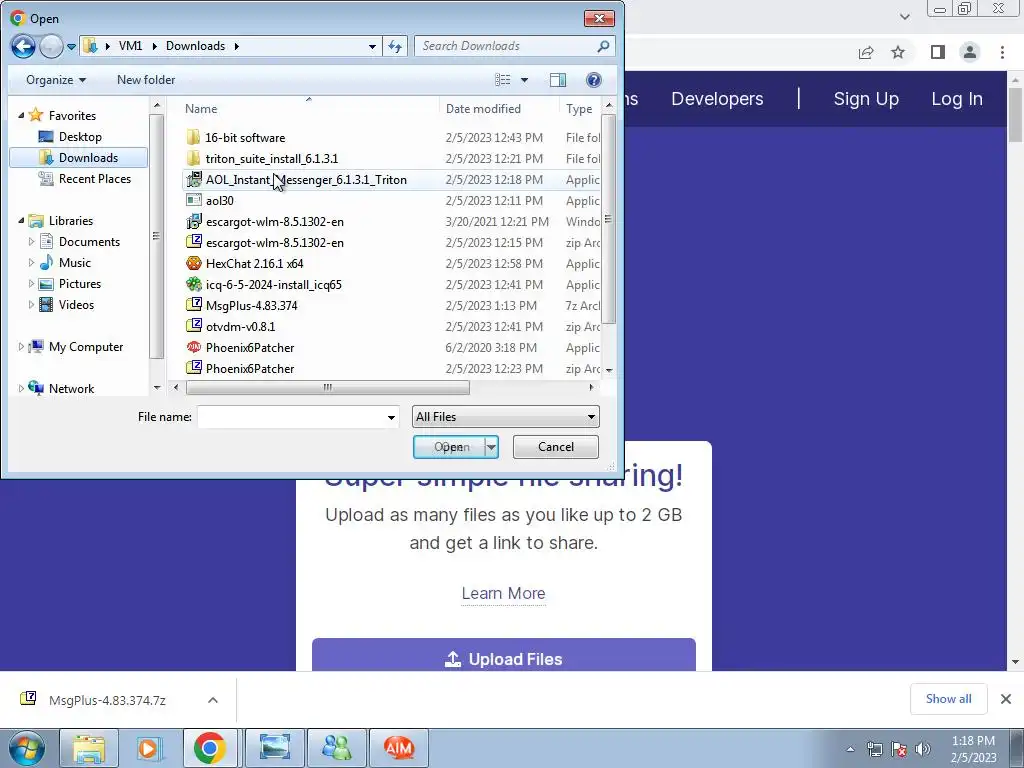Viewport: 1024px width, 768px height.
Task: Click the Windows Start orb
Action: click(27, 749)
